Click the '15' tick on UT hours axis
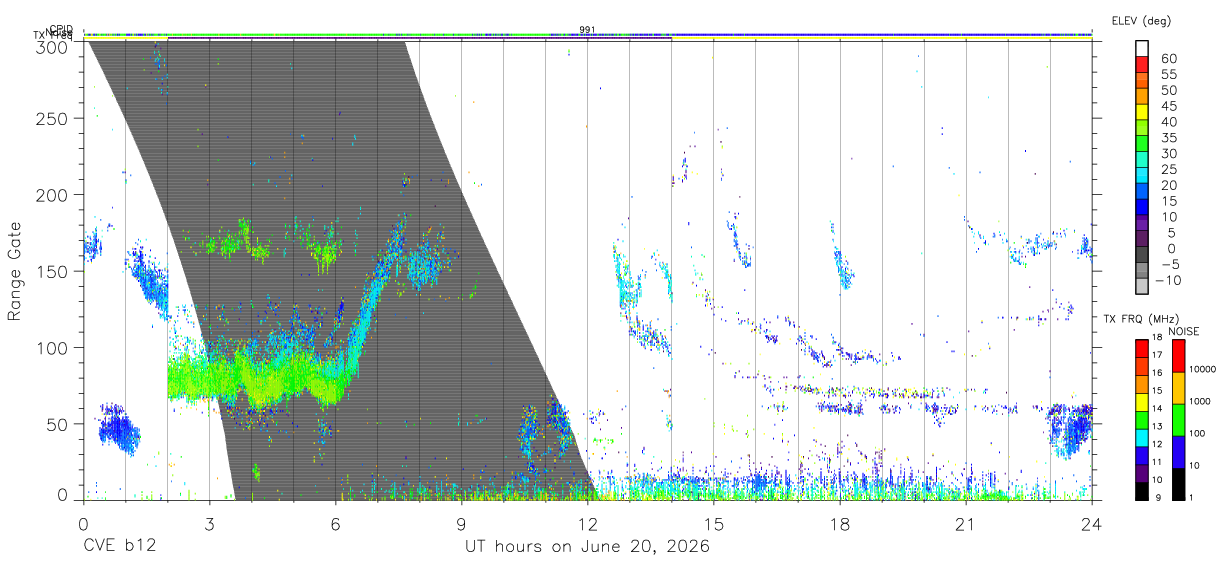 pos(713,524)
